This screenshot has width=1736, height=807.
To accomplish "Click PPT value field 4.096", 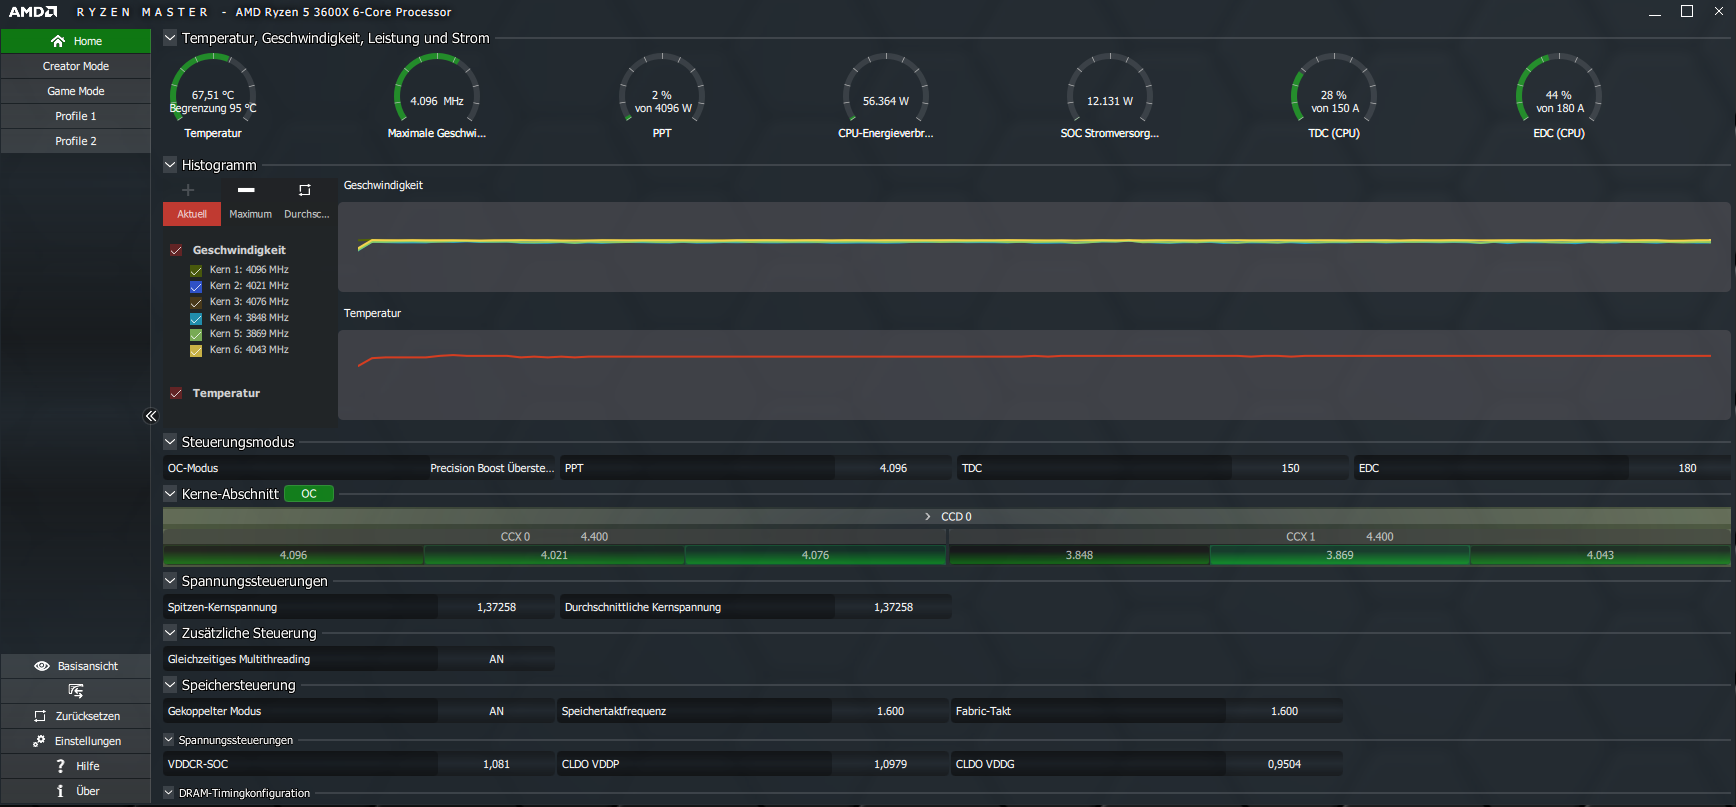I will tap(893, 468).
